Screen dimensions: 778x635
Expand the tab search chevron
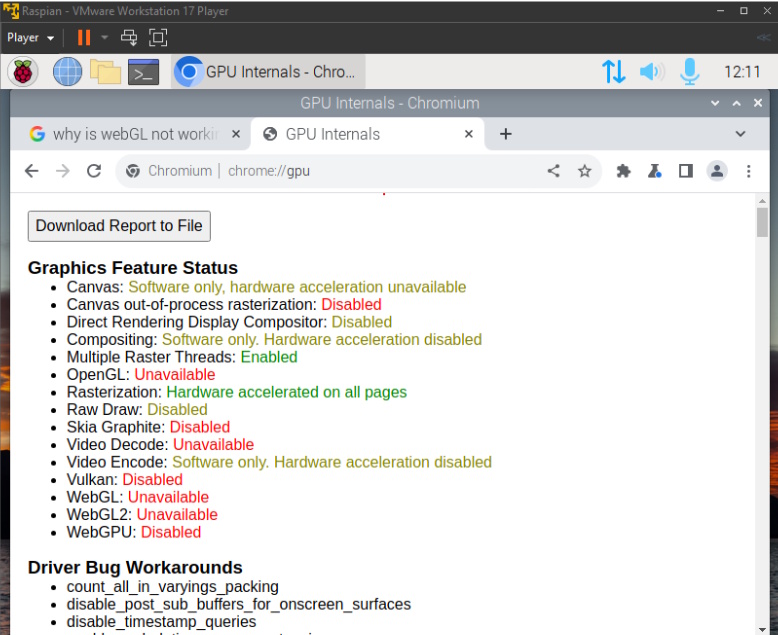point(740,134)
